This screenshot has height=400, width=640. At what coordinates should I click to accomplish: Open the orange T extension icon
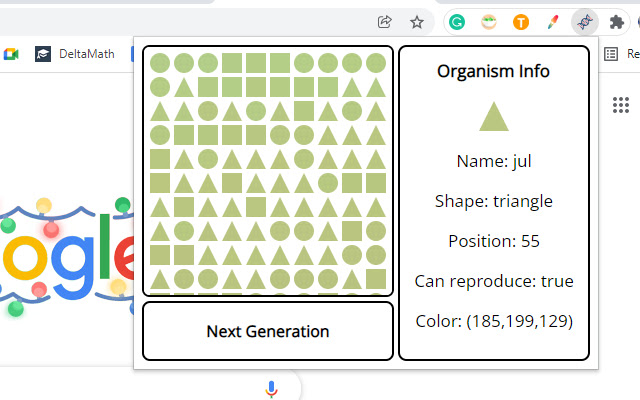(521, 22)
